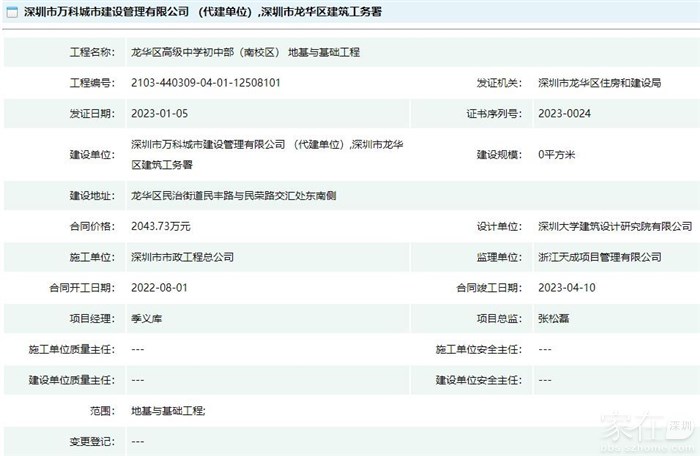Click supervisor unit 浙江天成项目管理有限公司

point(599,257)
